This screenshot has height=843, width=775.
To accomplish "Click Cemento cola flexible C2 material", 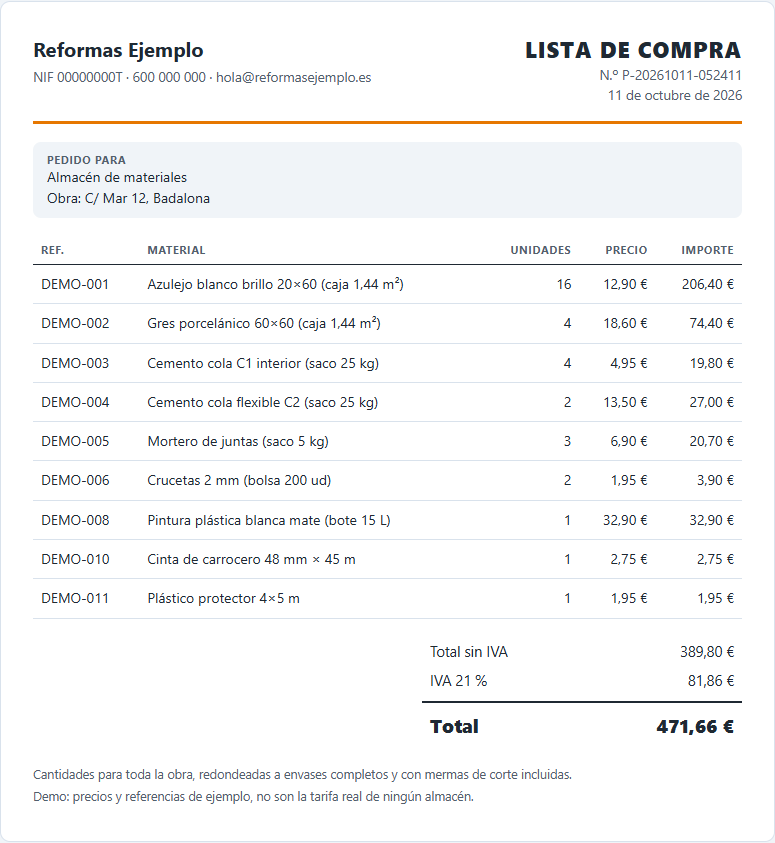I will pos(263,403).
